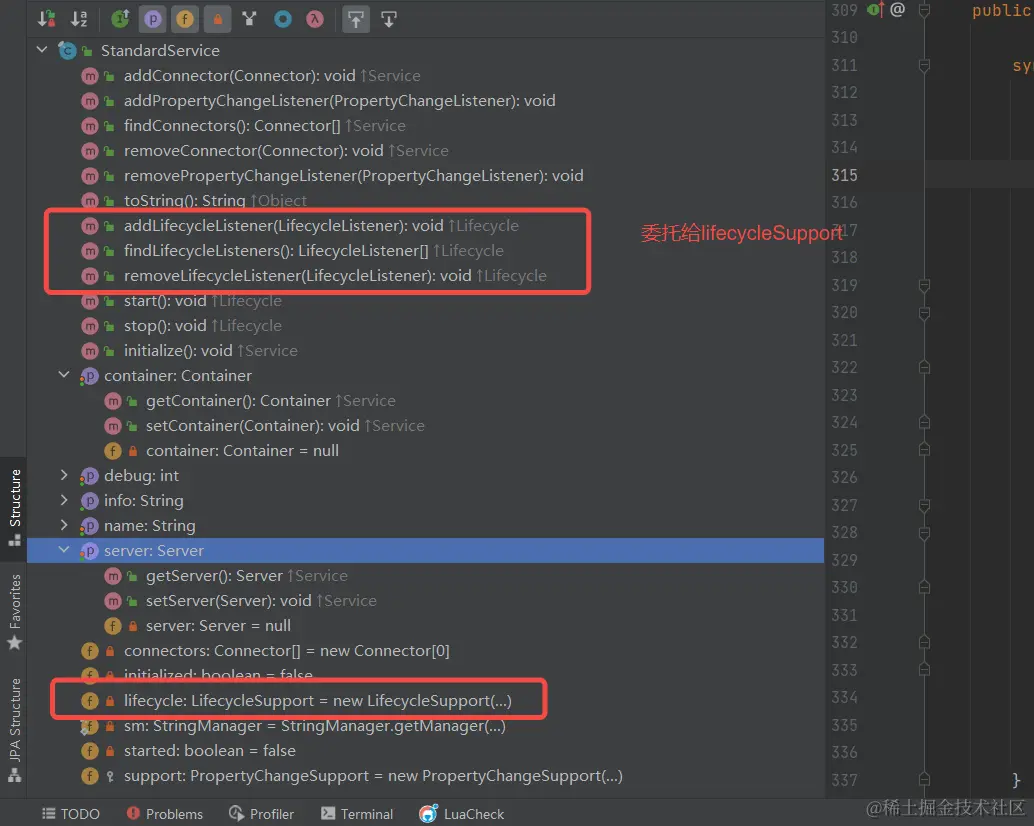Click the StandardService class icon

coord(67,50)
